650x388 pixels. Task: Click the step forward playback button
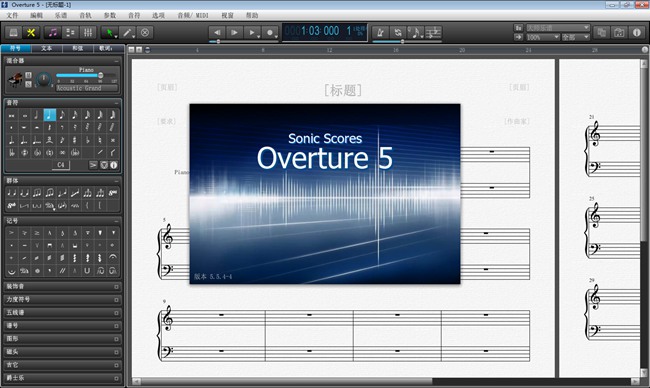tap(234, 32)
